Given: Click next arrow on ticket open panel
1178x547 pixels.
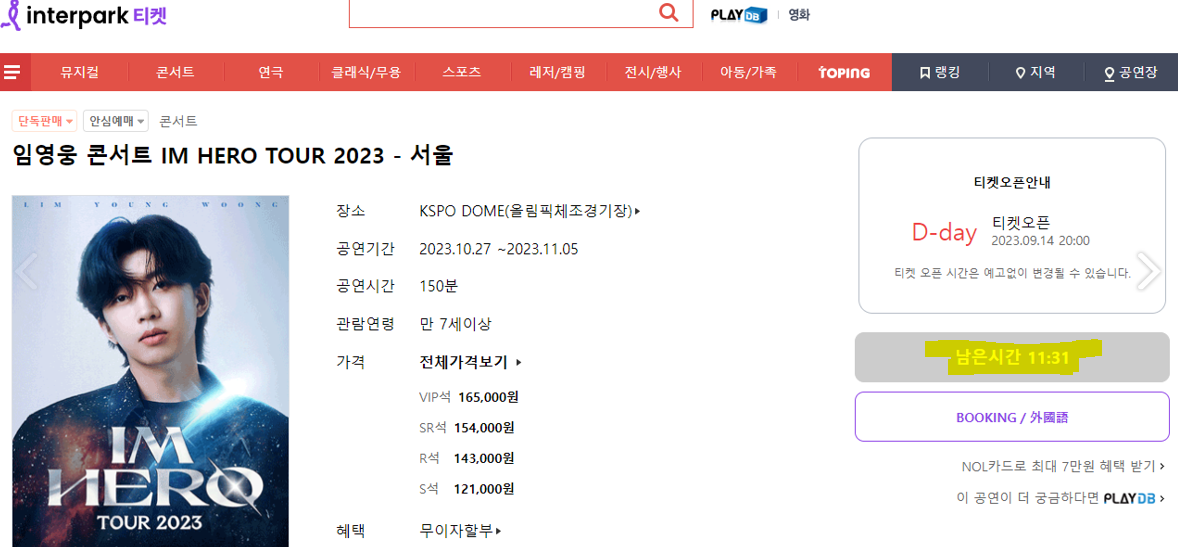Looking at the screenshot, I should (x=1149, y=271).
